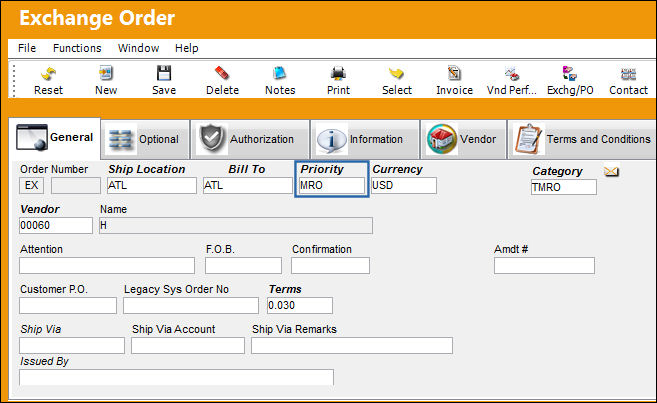
Task: Print the exchange order
Action: pyautogui.click(x=338, y=80)
